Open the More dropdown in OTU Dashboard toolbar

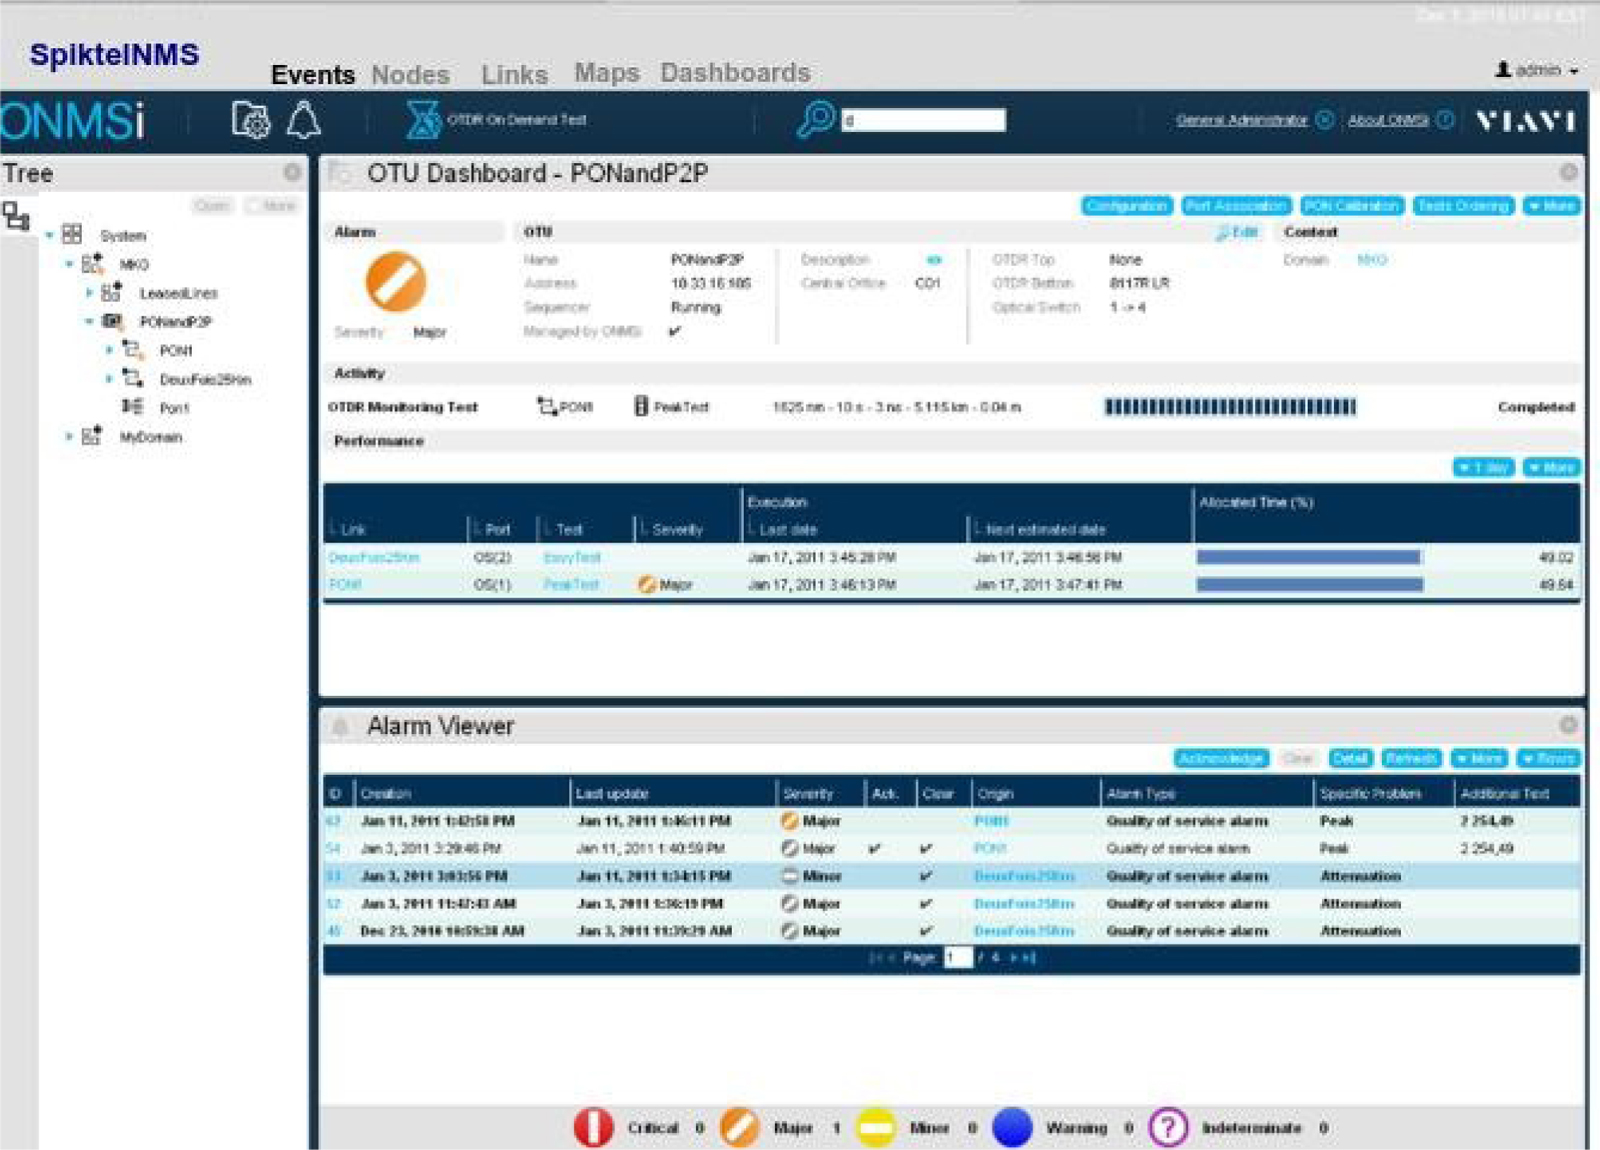point(1551,206)
